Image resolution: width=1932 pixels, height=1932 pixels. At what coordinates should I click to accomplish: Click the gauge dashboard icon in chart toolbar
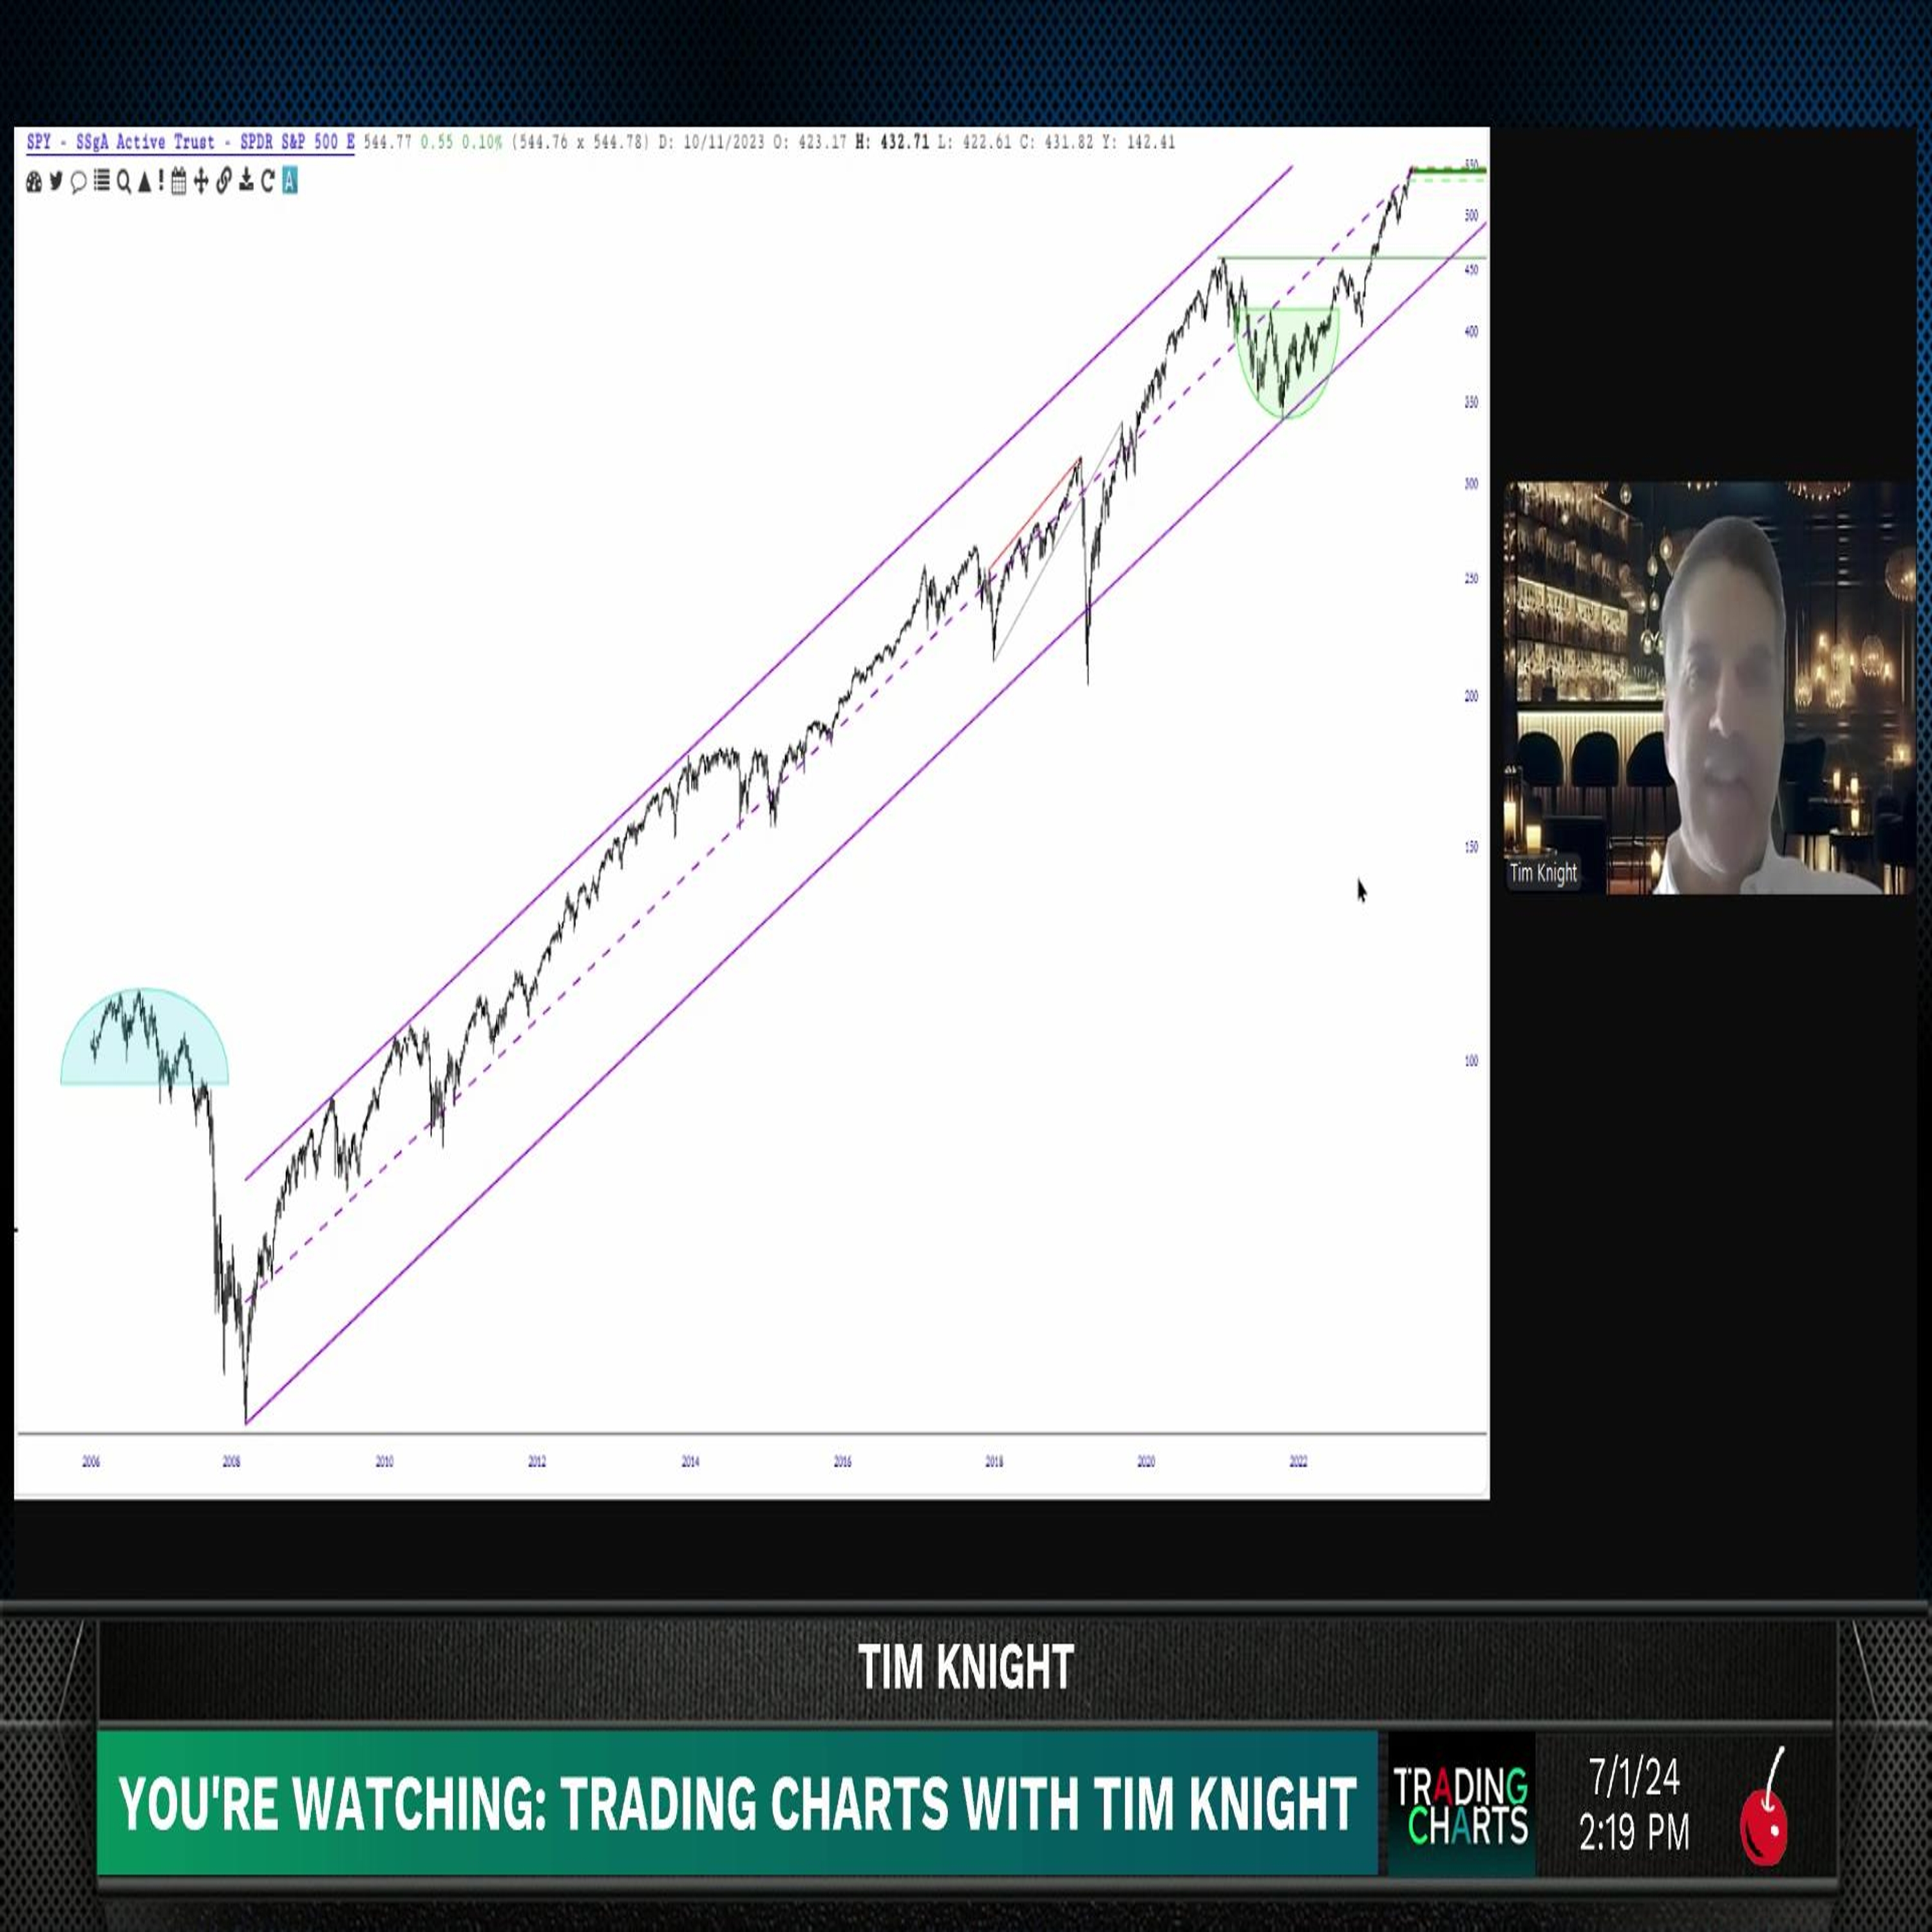[34, 181]
